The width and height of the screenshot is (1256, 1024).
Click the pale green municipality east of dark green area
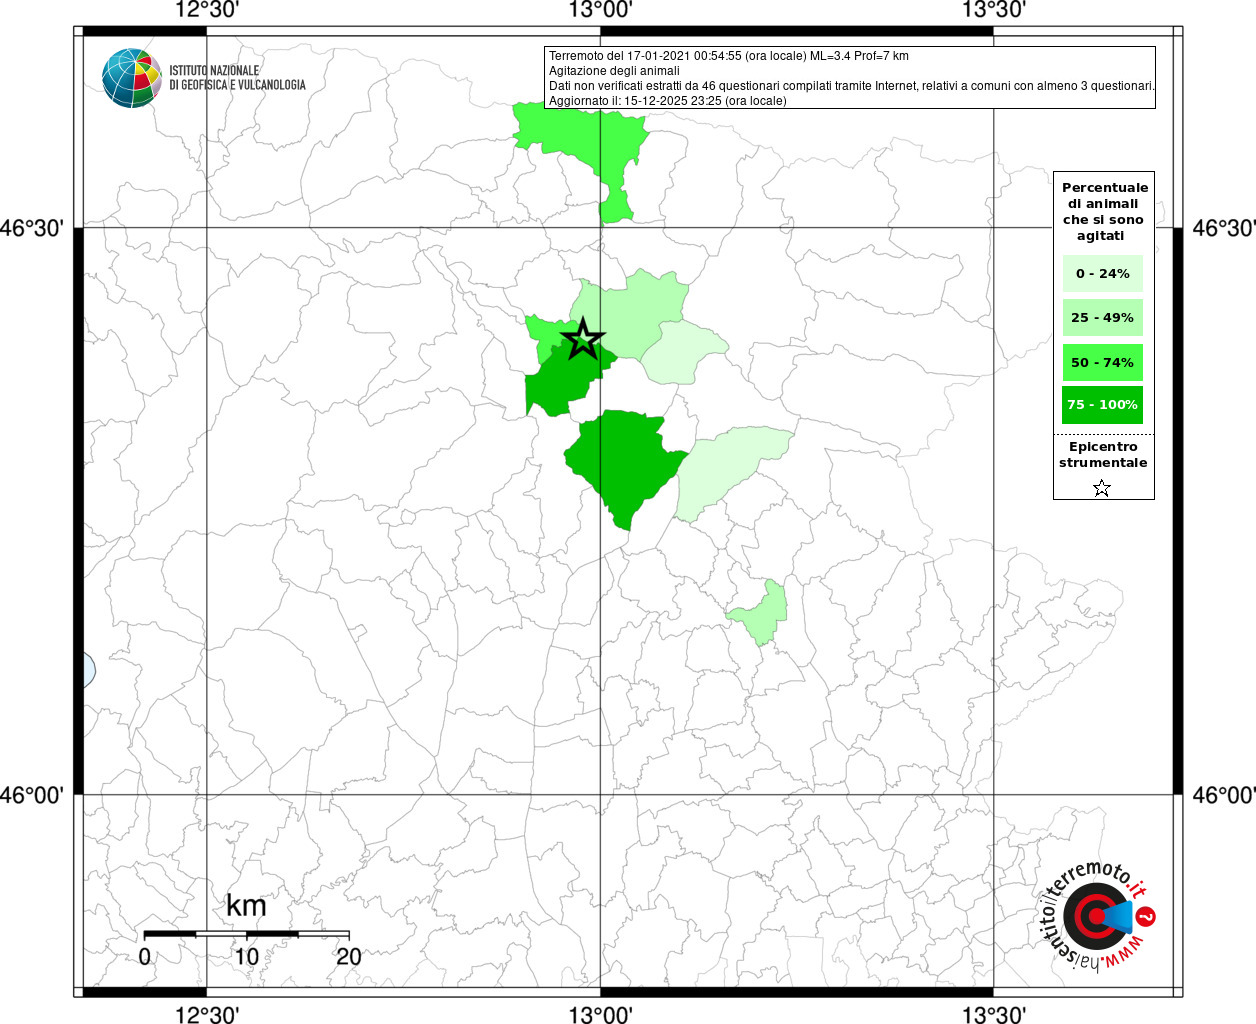click(x=728, y=470)
